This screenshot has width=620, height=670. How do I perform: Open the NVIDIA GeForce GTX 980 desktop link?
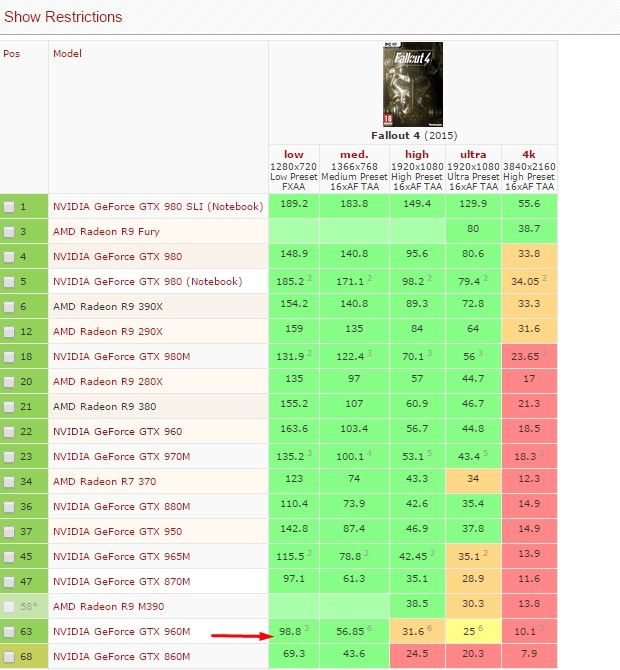coord(118,257)
